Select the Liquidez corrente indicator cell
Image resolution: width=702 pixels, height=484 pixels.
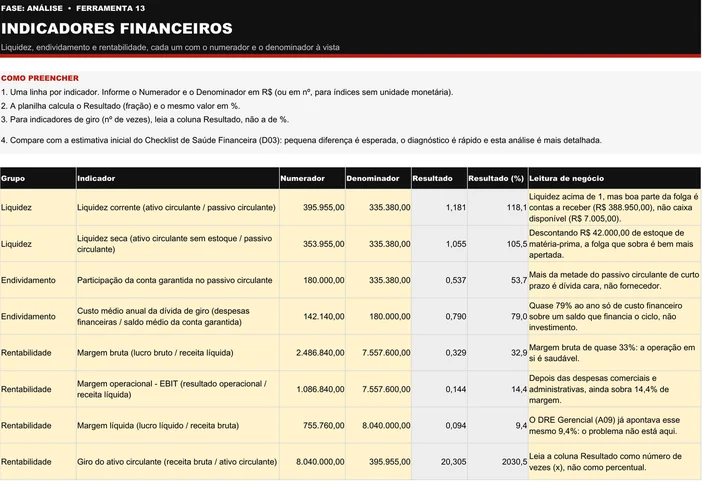[178, 207]
